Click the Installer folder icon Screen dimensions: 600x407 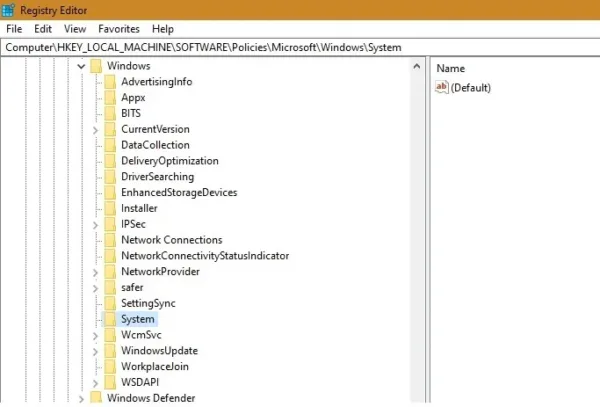pyautogui.click(x=110, y=208)
